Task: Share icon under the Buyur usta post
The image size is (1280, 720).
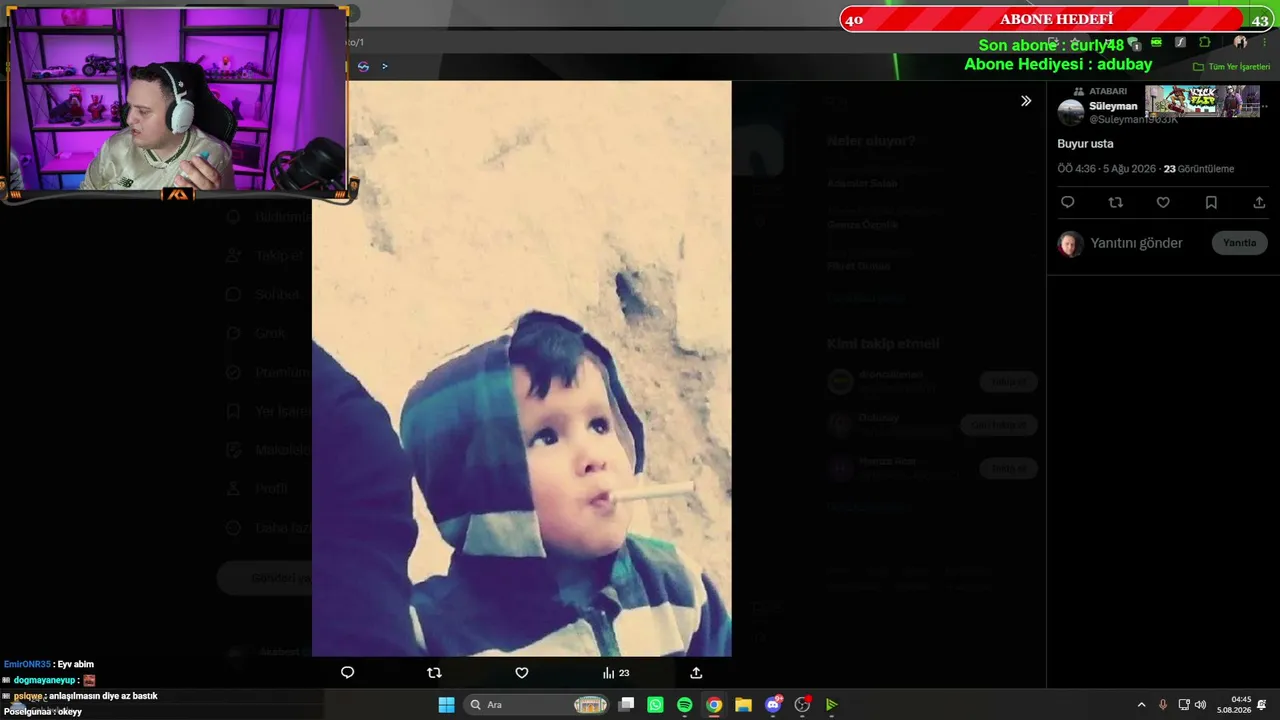Action: point(1259,202)
